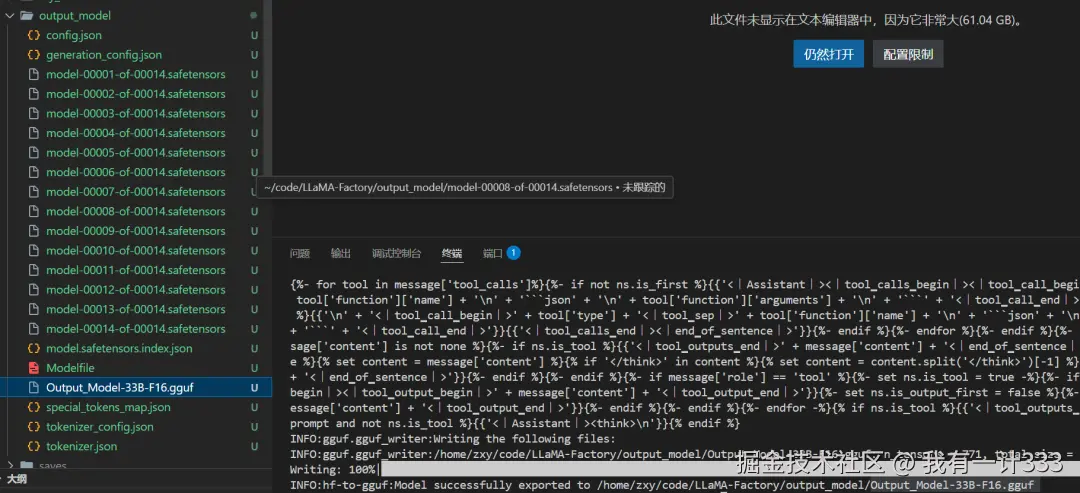The height and width of the screenshot is (493, 1080).
Task: Select the 终端 terminal tab
Action: tap(452, 253)
